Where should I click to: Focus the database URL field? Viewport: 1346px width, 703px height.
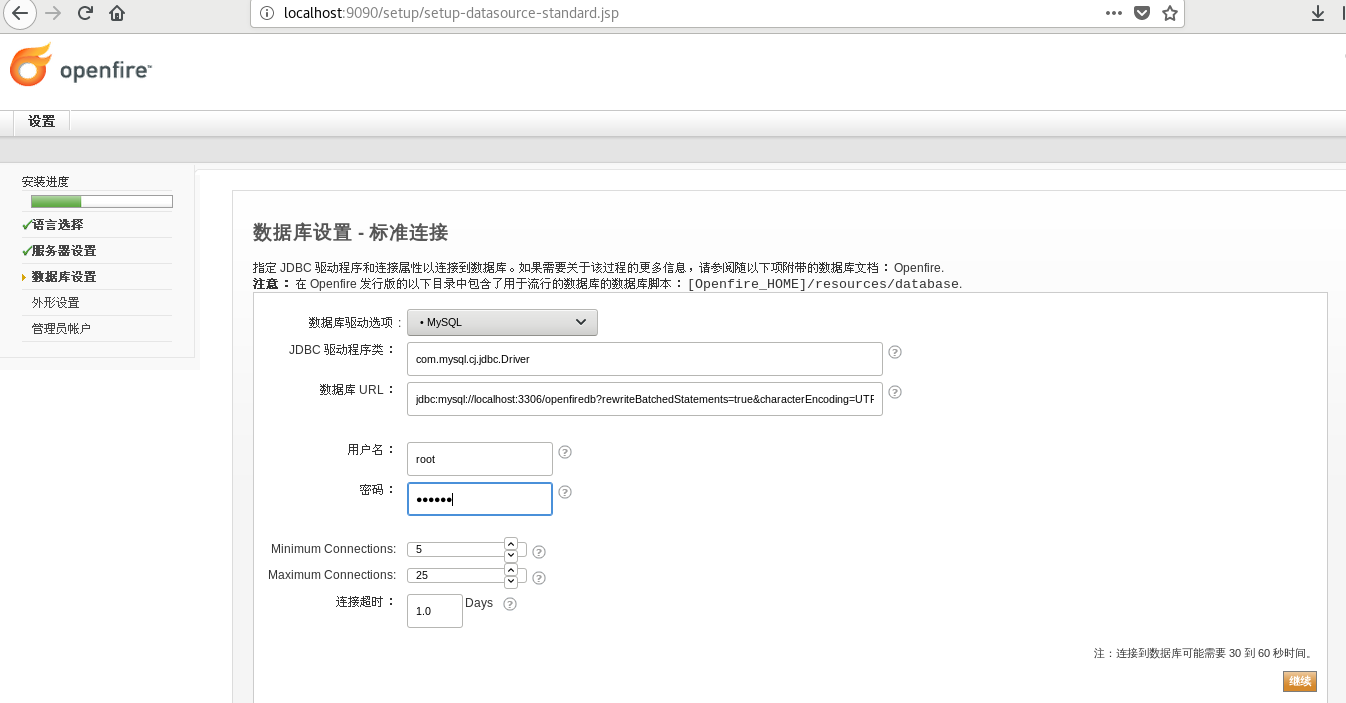pyautogui.click(x=645, y=398)
